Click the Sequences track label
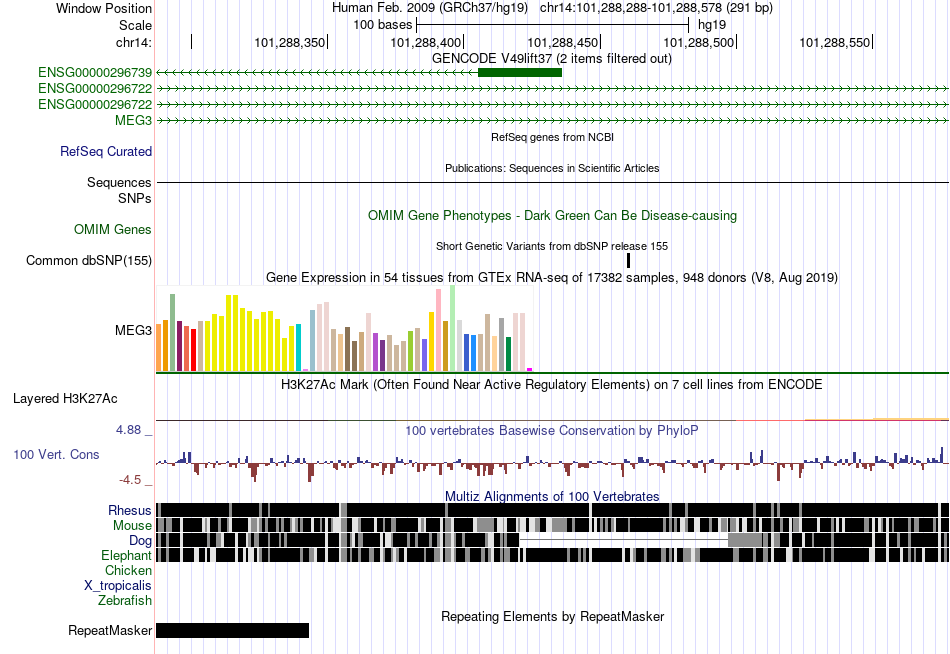 pos(119,182)
